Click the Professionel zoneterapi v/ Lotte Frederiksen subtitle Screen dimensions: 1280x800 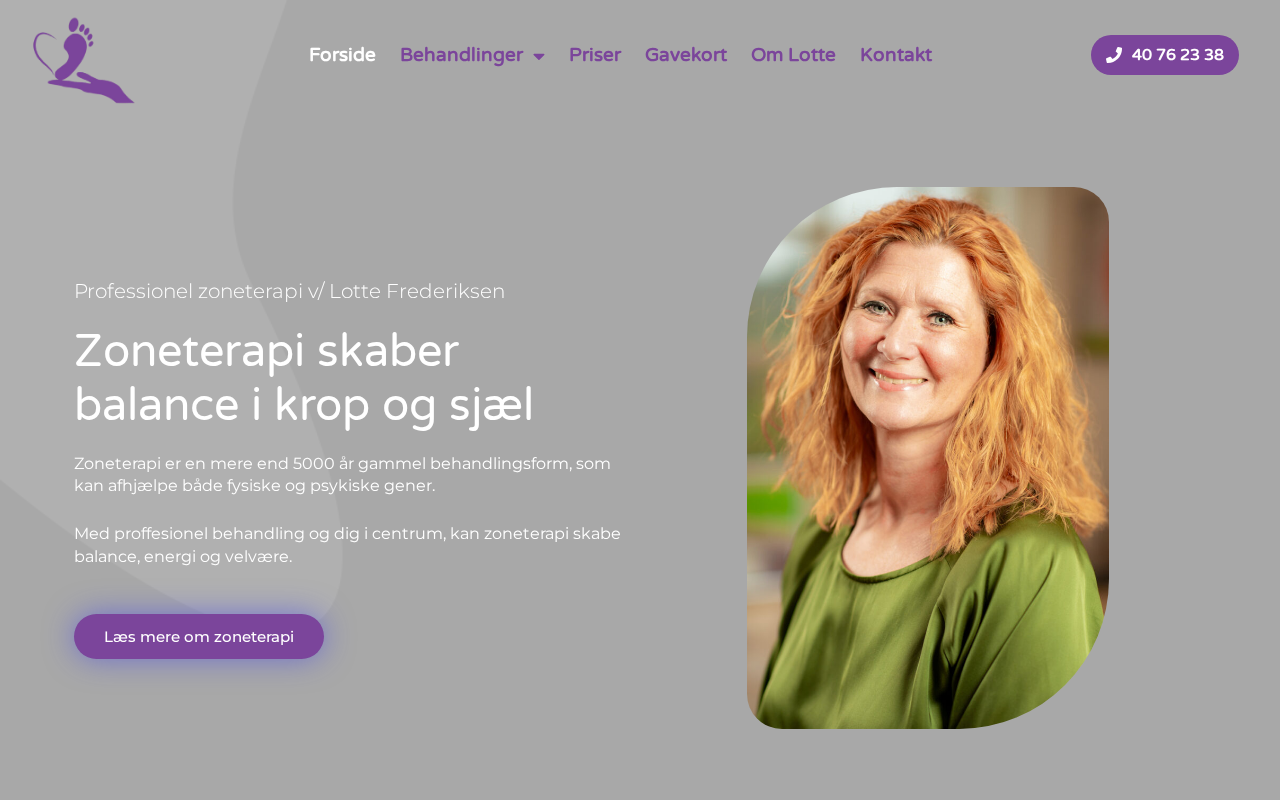[x=289, y=291]
